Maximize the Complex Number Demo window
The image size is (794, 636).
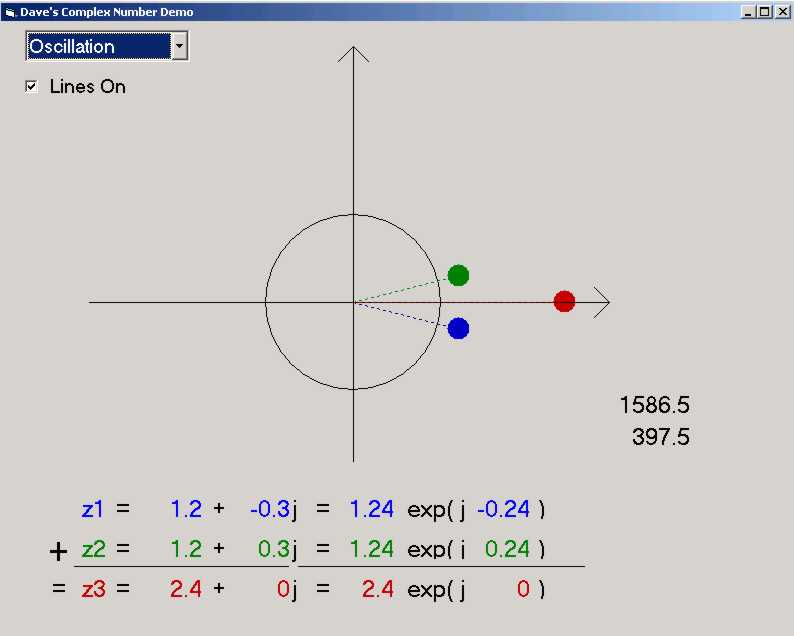point(765,11)
